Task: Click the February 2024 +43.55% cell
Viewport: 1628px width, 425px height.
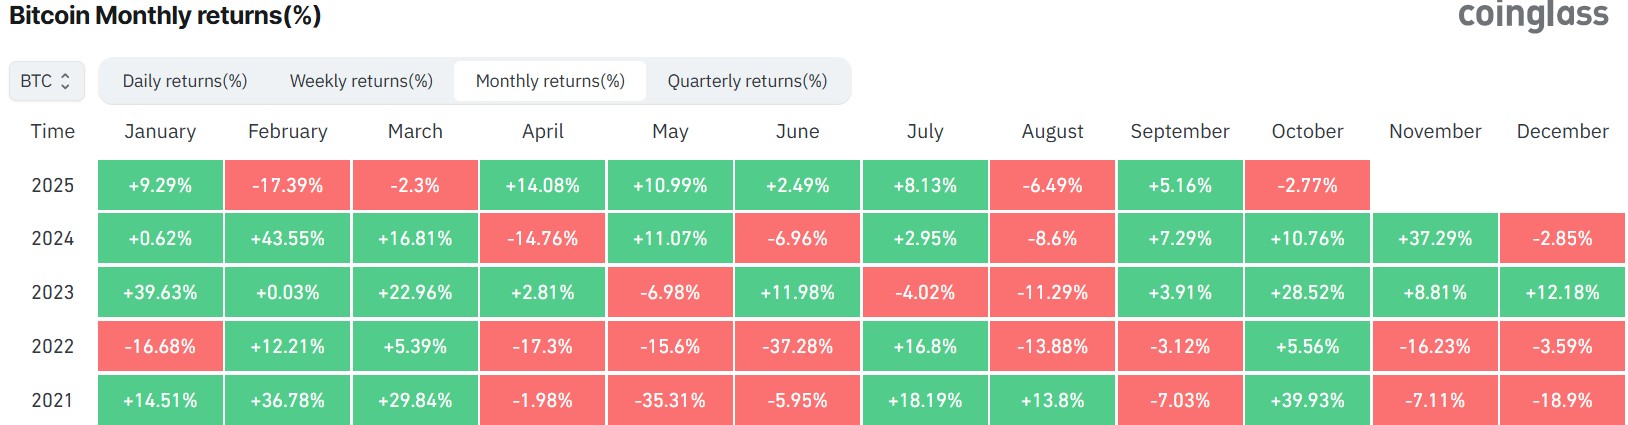Action: click(288, 239)
